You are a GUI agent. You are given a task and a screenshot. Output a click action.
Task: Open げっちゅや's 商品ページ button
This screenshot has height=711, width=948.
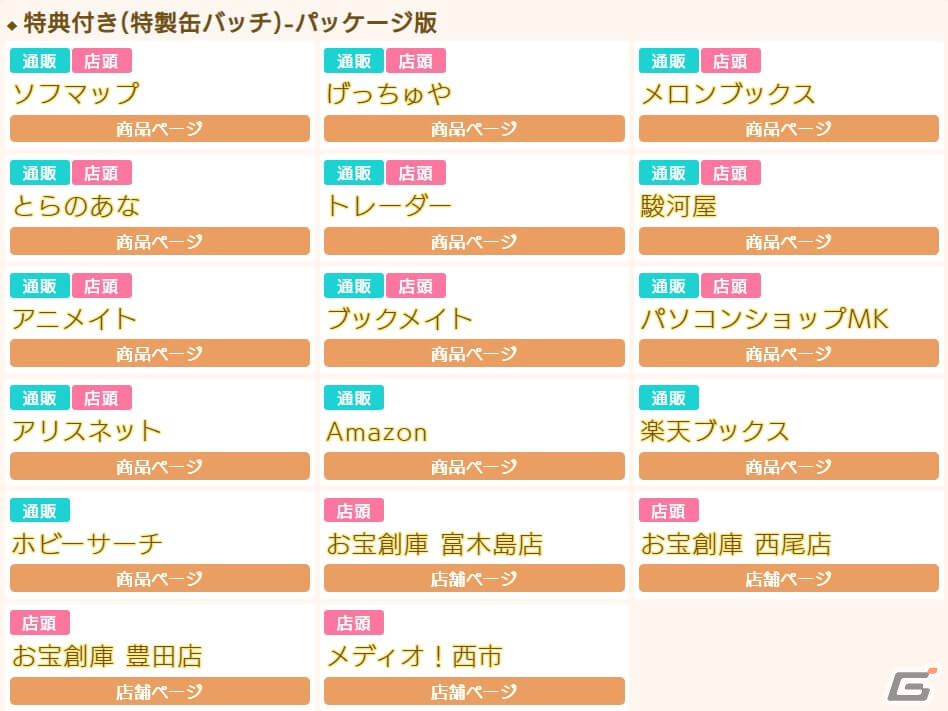tap(474, 129)
